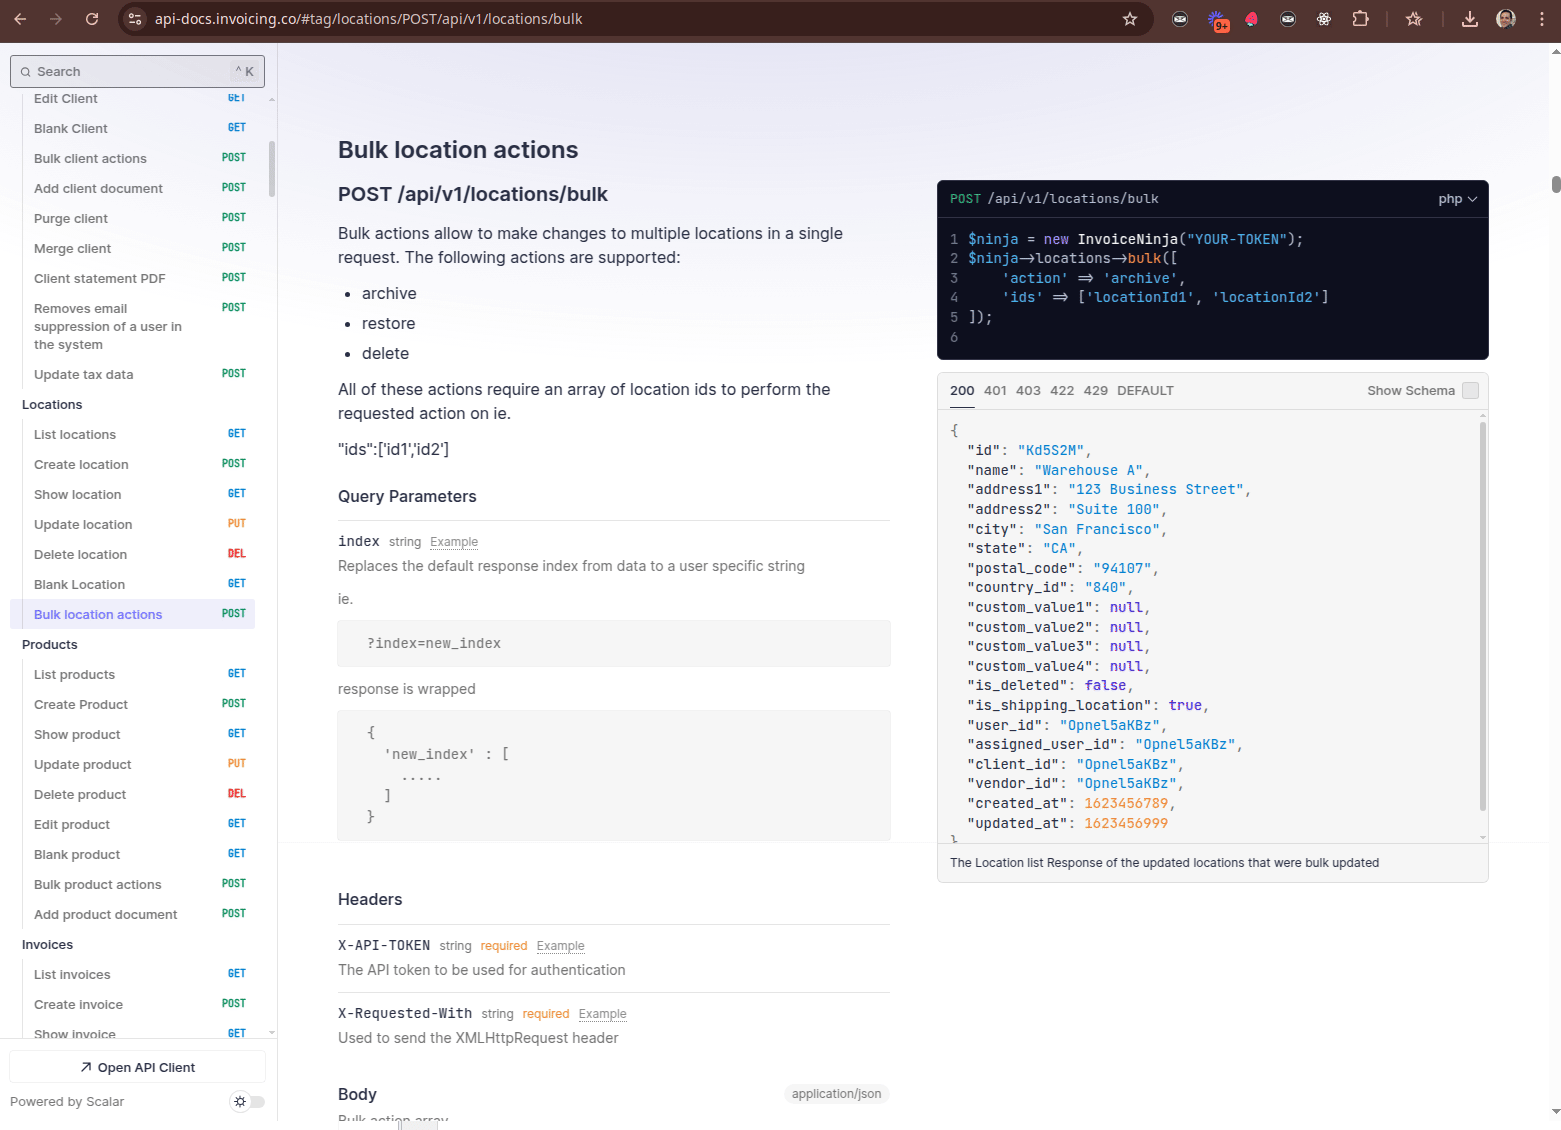
Task: Open the Extensions puzzle menu
Action: pyautogui.click(x=1360, y=19)
